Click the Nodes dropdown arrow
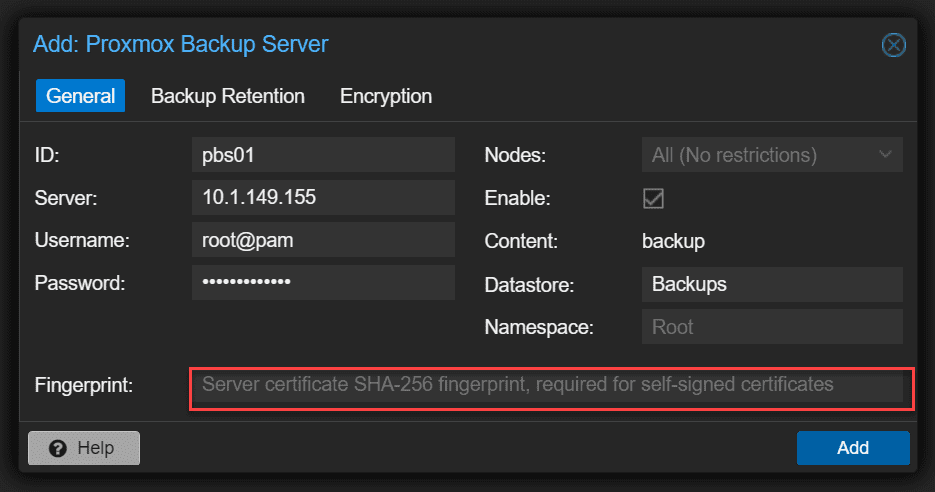The image size is (935, 492). (x=885, y=155)
